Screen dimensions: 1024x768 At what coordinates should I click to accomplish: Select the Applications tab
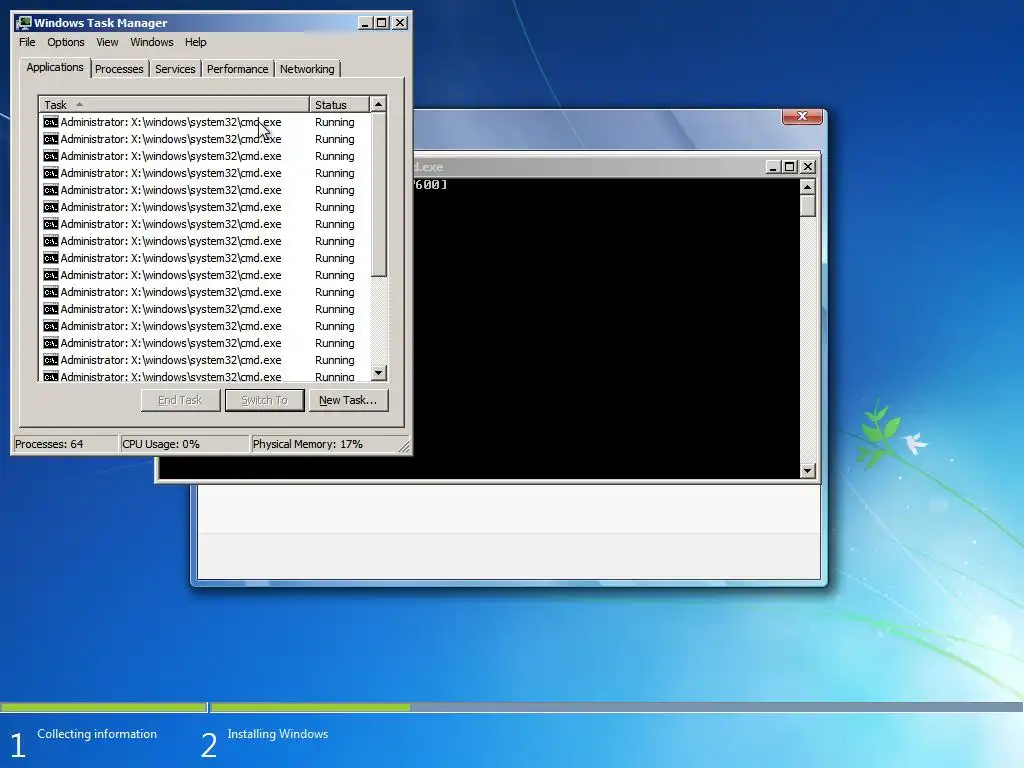click(55, 67)
